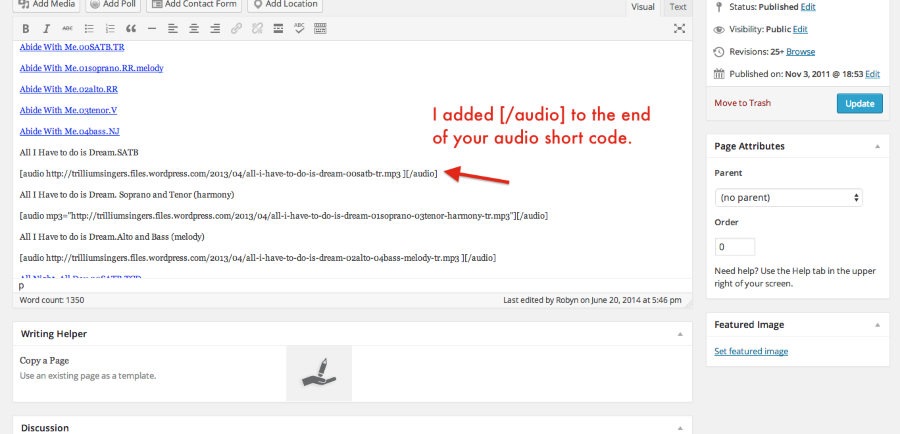Viewport: 900px width, 434px height.
Task: Click the Add Location button
Action: coord(285,5)
